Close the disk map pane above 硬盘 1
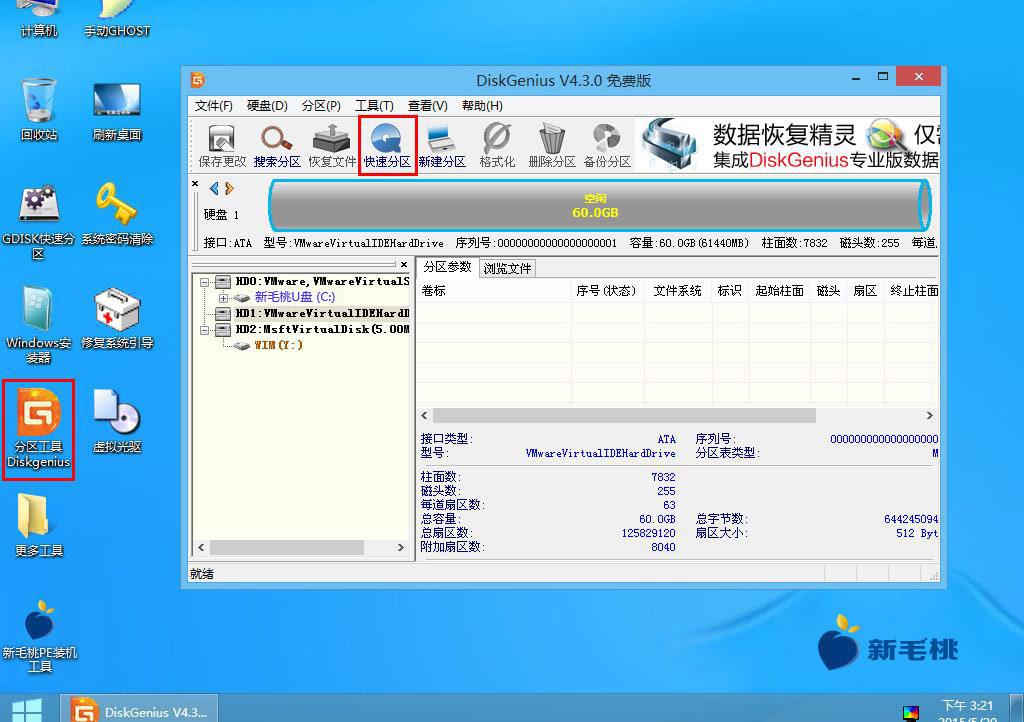Image resolution: width=1024 pixels, height=722 pixels. [195, 184]
